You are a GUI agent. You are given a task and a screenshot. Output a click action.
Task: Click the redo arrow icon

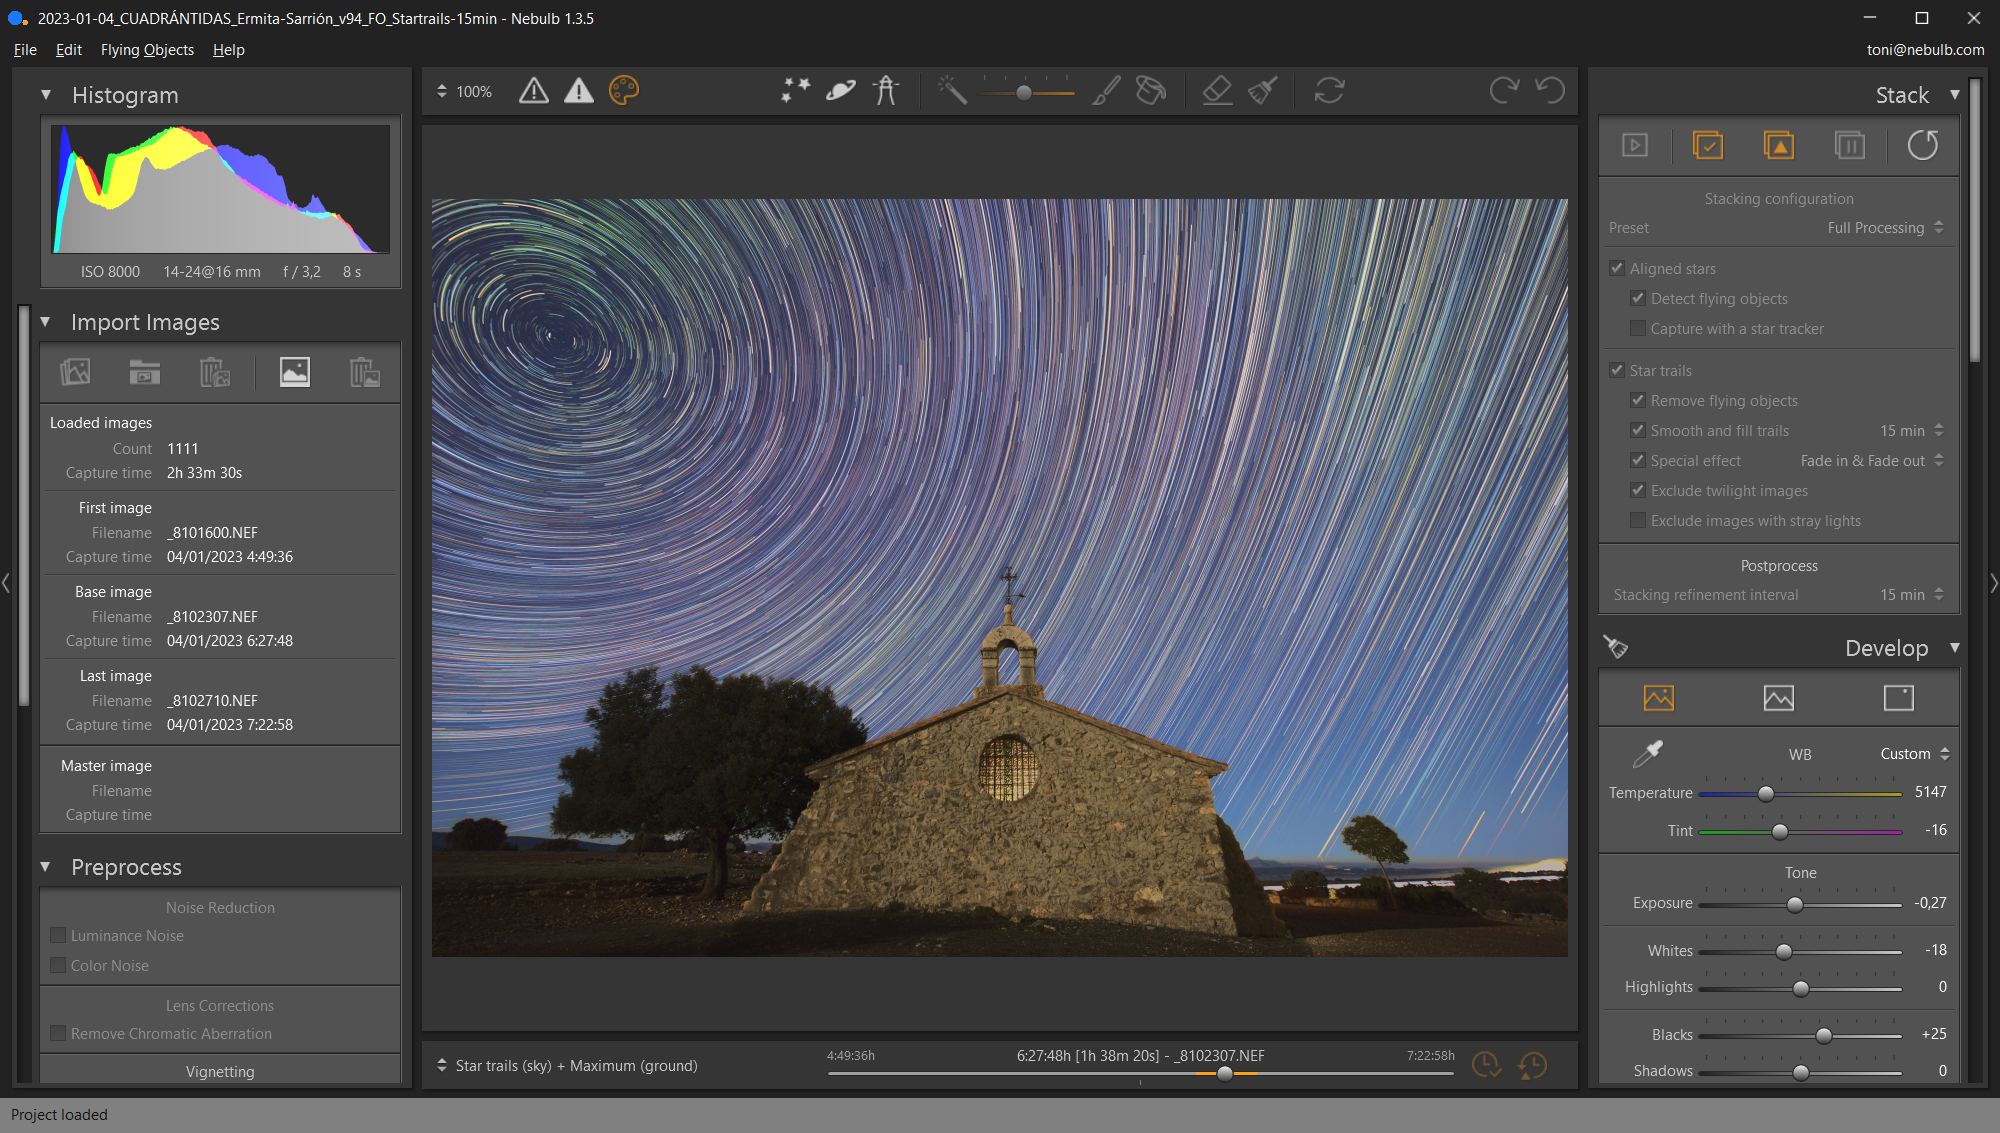pos(1504,91)
